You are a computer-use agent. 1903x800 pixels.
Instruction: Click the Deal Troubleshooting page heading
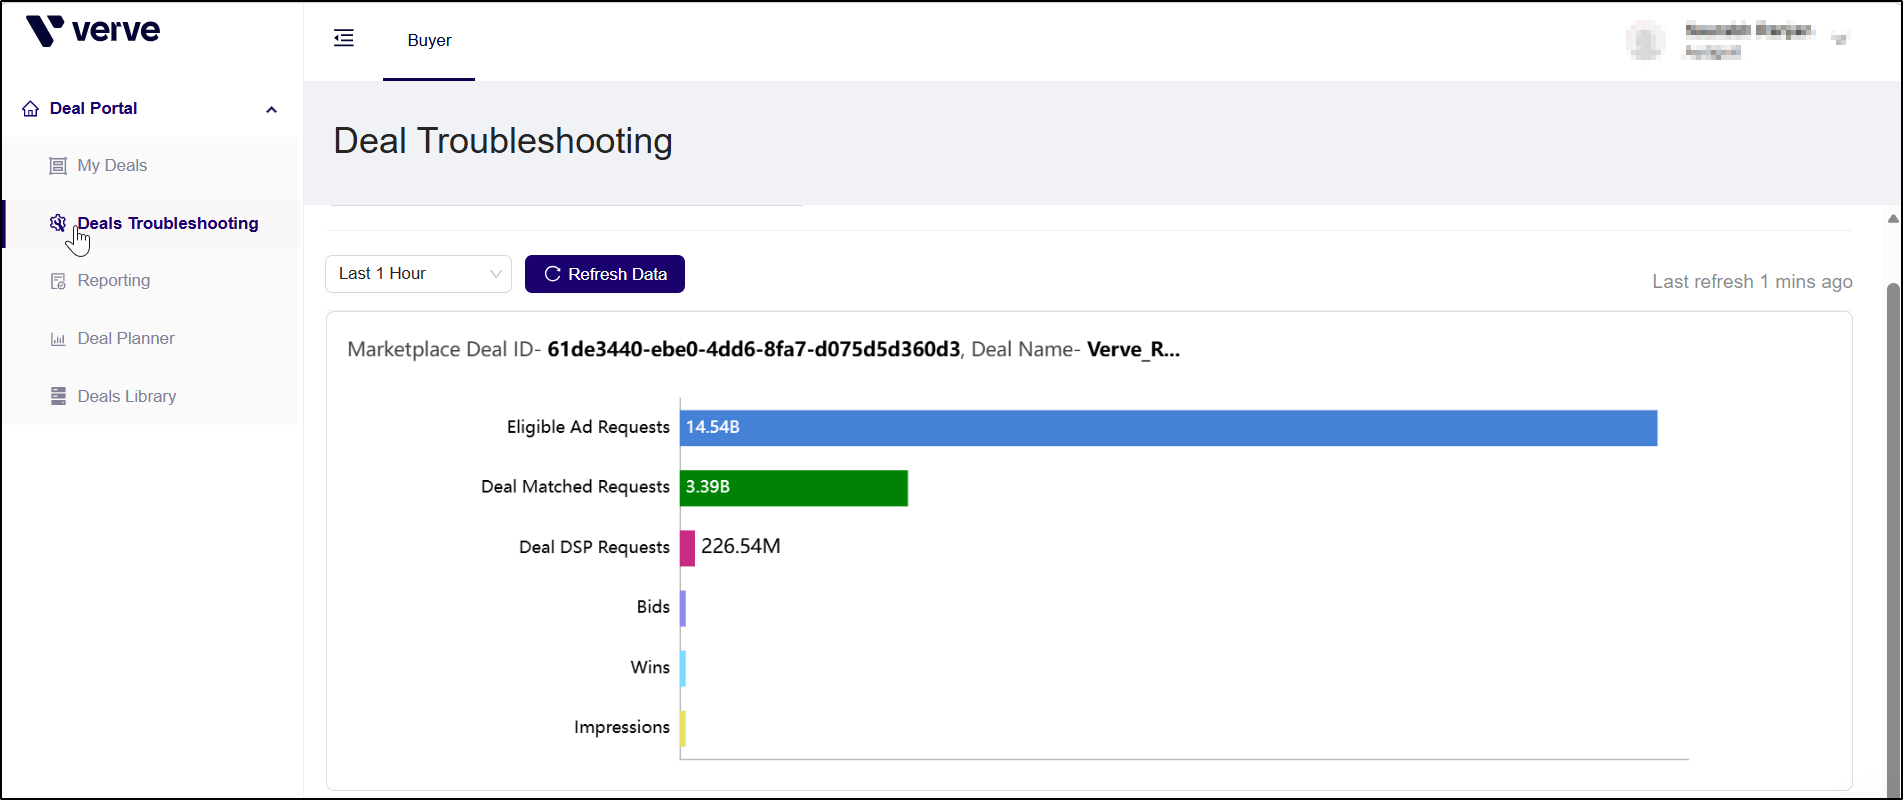(x=503, y=141)
